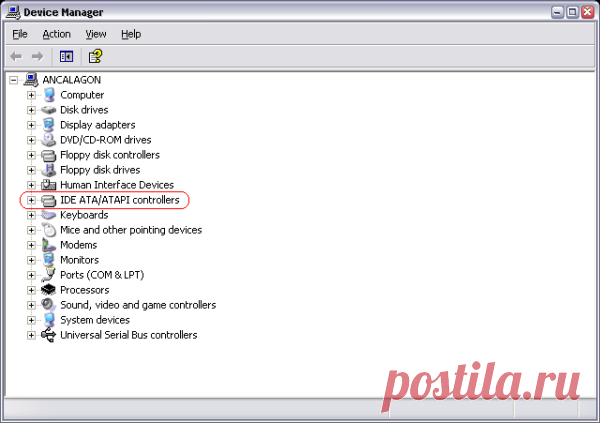Select the Ports (COM & LPT) label
The image size is (600, 423).
pos(102,275)
